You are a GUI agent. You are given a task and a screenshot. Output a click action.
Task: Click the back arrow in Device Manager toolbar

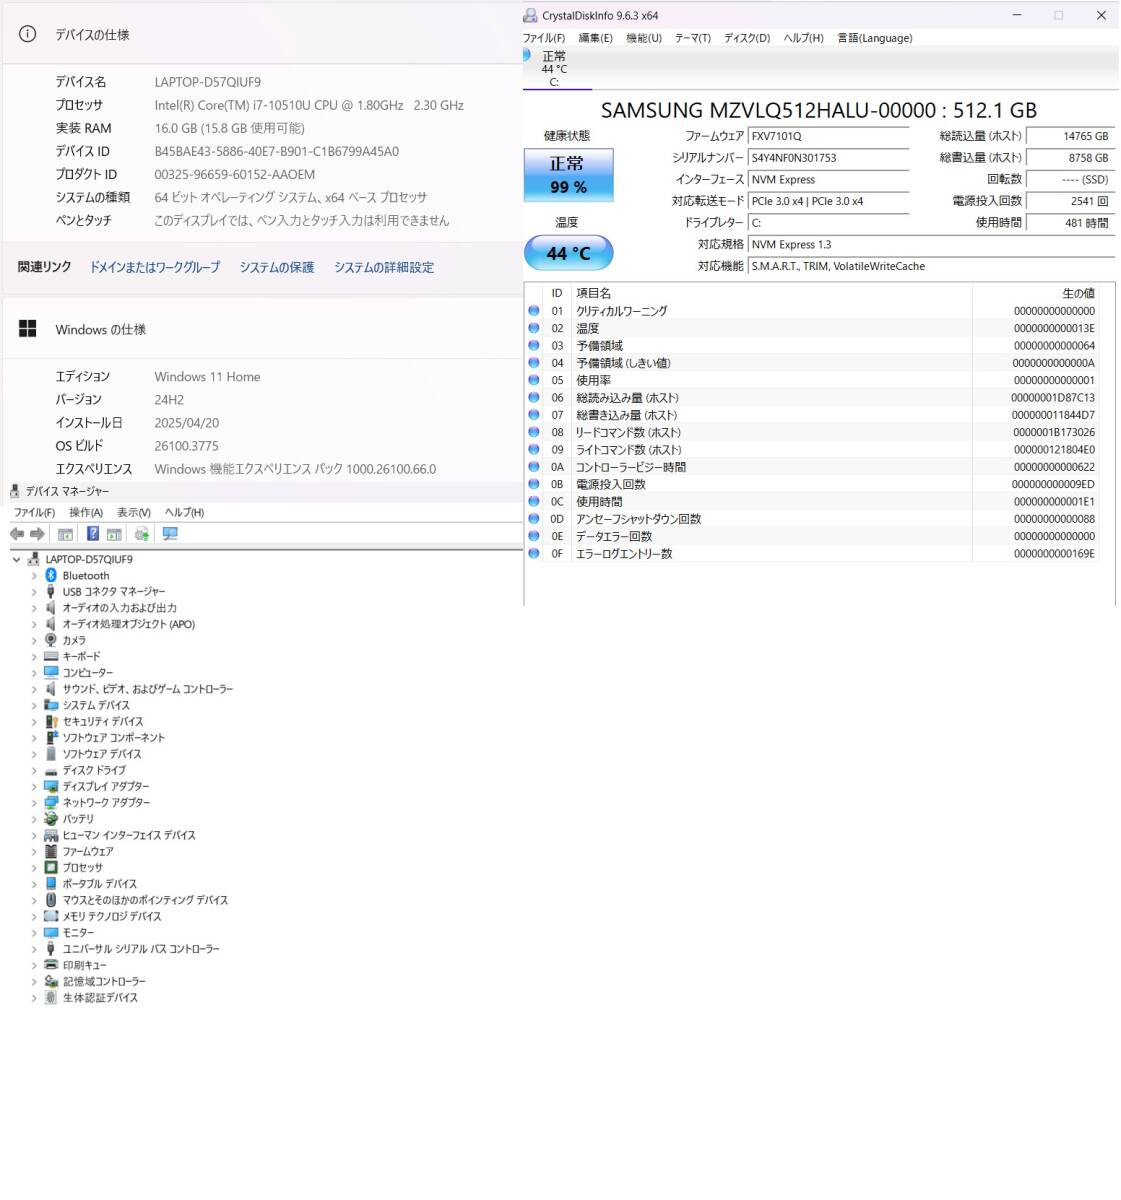(17, 534)
